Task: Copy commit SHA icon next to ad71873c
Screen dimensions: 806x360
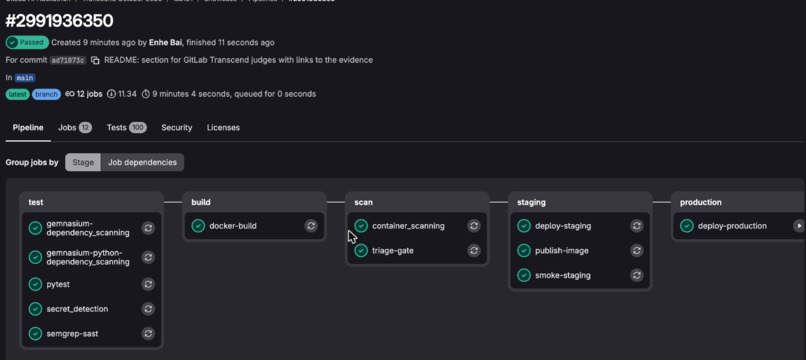Action: pyautogui.click(x=95, y=60)
